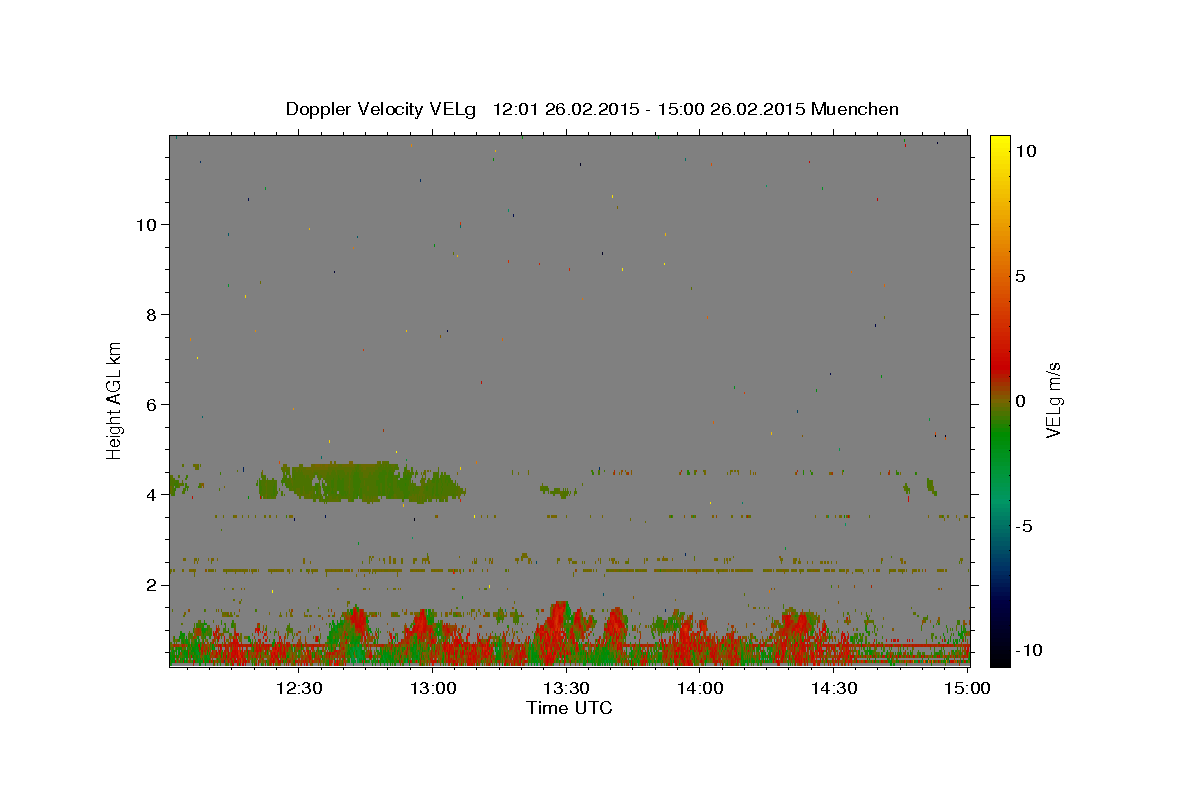The width and height of the screenshot is (1200, 800).
Task: Click the colorbar value 5 label
Action: coord(1020,276)
